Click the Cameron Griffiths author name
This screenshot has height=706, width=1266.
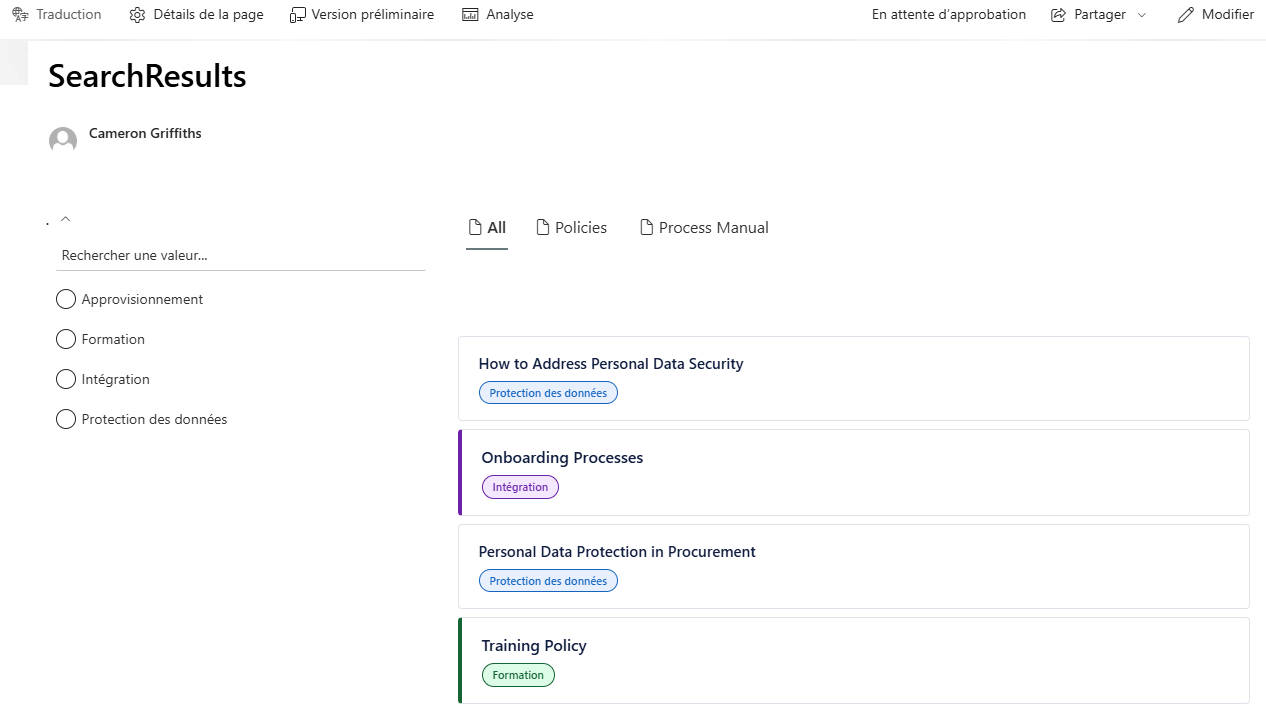coord(145,133)
